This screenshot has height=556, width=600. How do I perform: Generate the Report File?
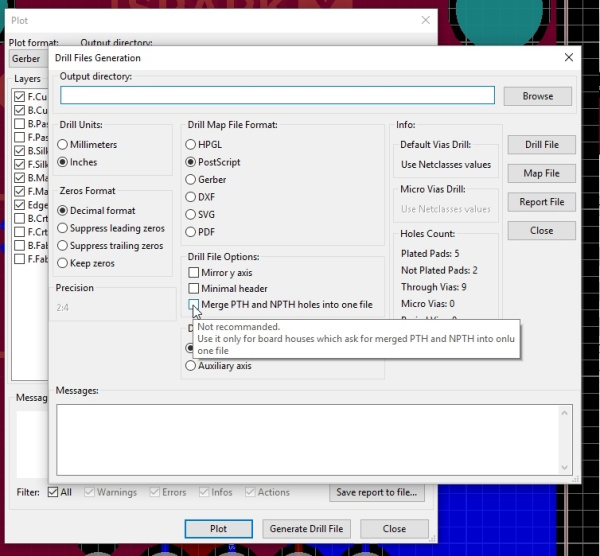tap(541, 202)
